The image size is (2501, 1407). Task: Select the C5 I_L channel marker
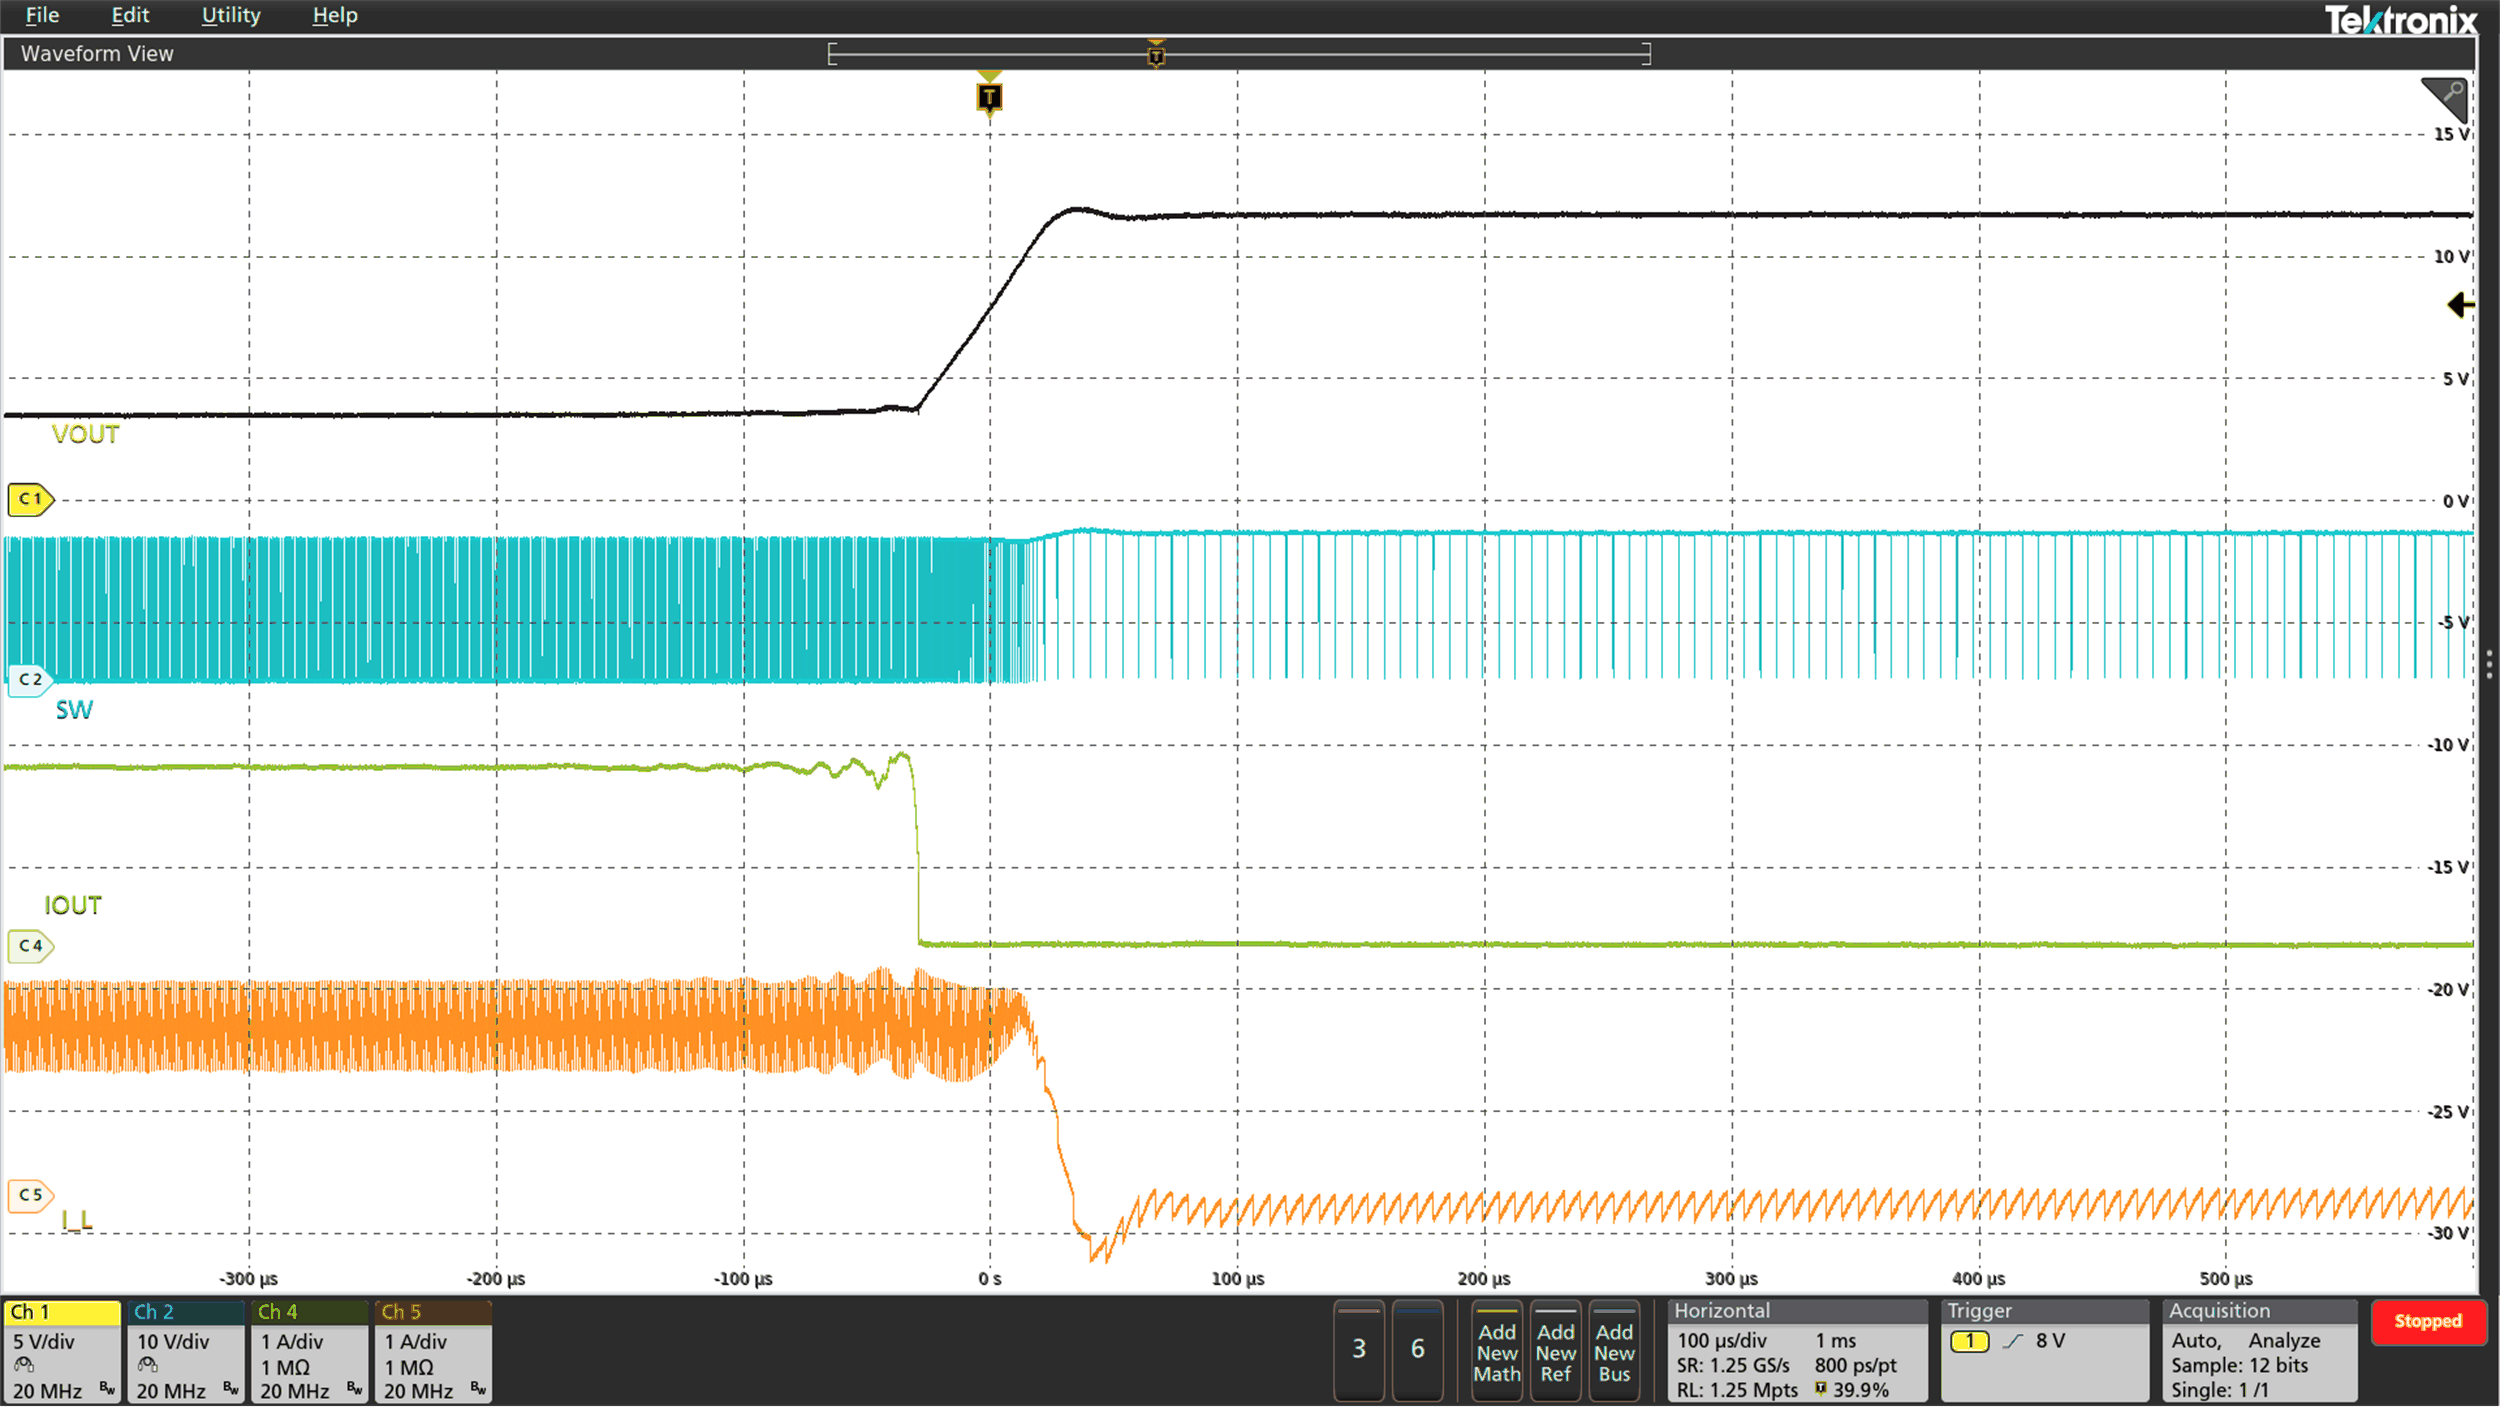click(x=30, y=1195)
